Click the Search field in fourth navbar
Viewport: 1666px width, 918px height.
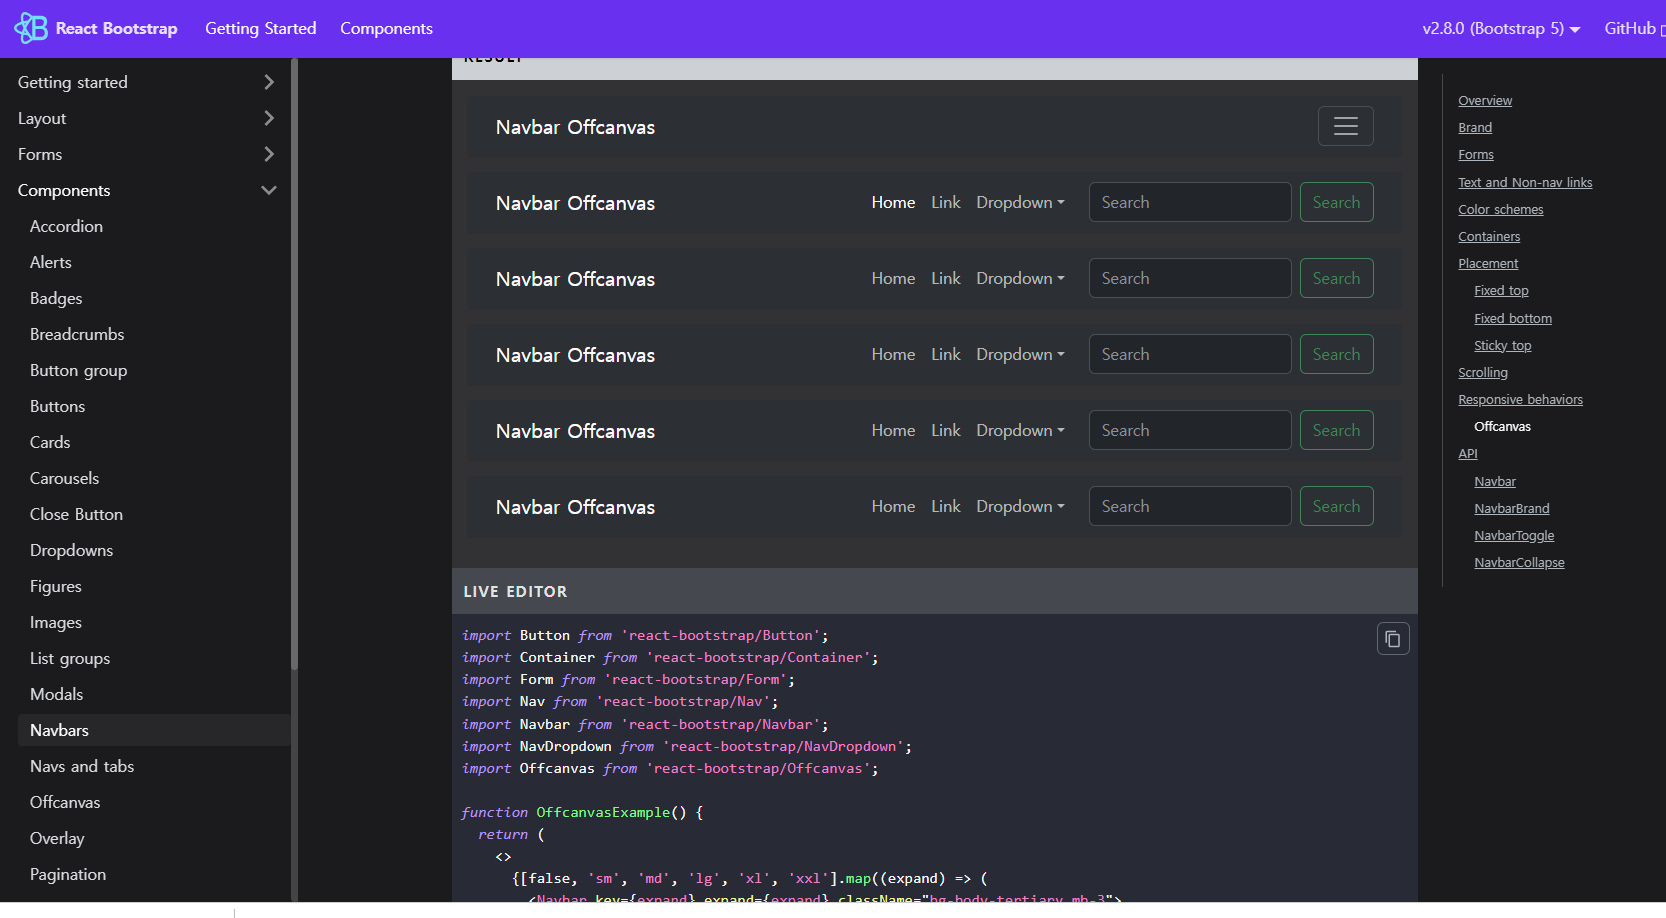tap(1190, 354)
